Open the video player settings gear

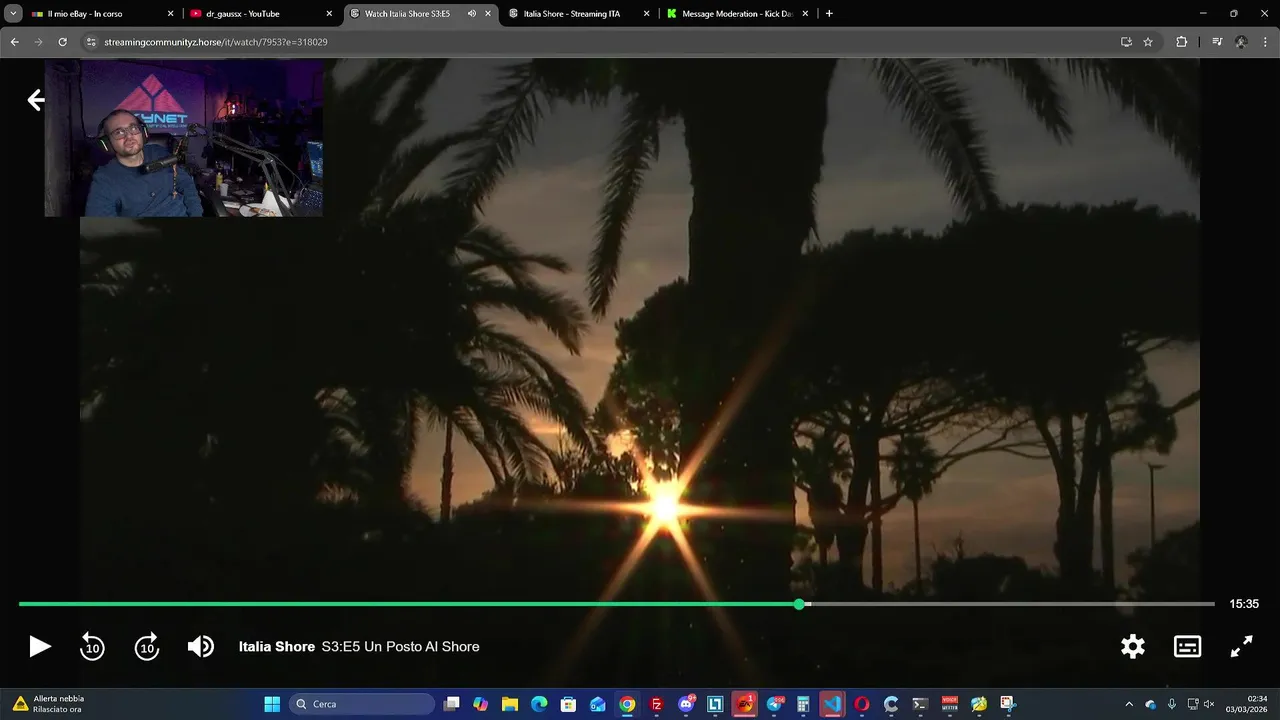tap(1133, 647)
